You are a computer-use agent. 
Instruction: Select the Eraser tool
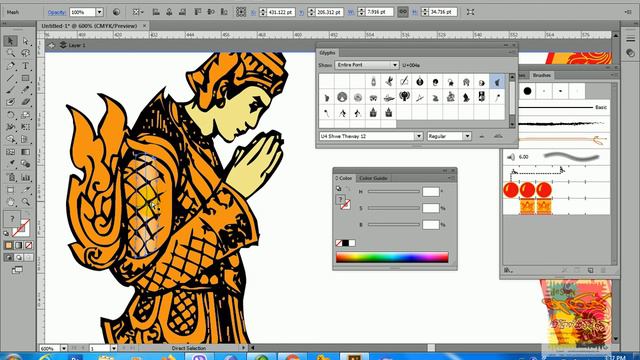point(26,102)
